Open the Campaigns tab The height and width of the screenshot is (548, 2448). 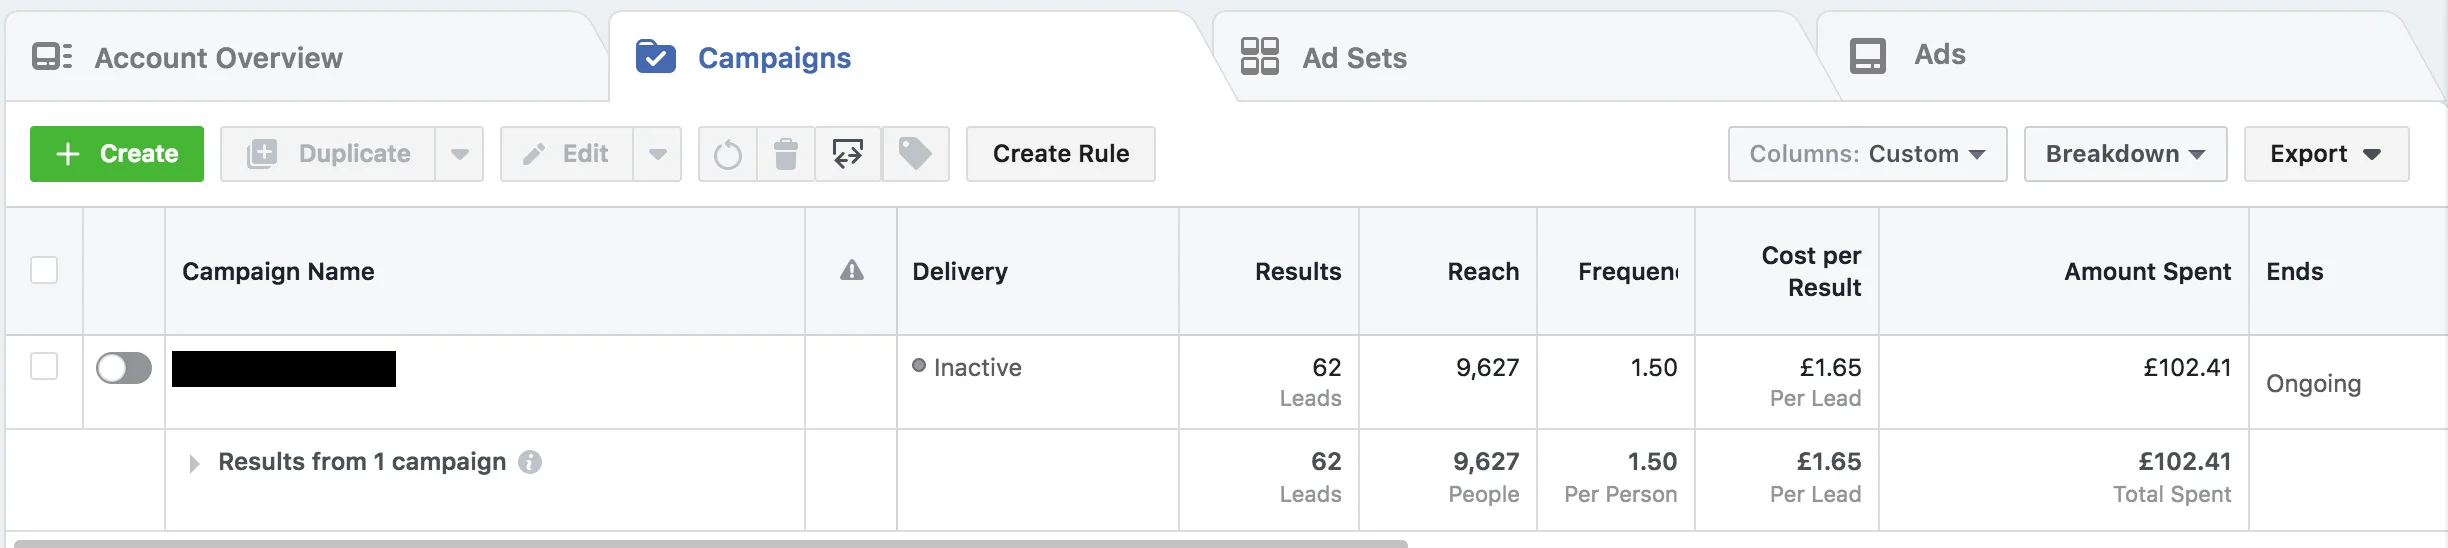click(773, 58)
